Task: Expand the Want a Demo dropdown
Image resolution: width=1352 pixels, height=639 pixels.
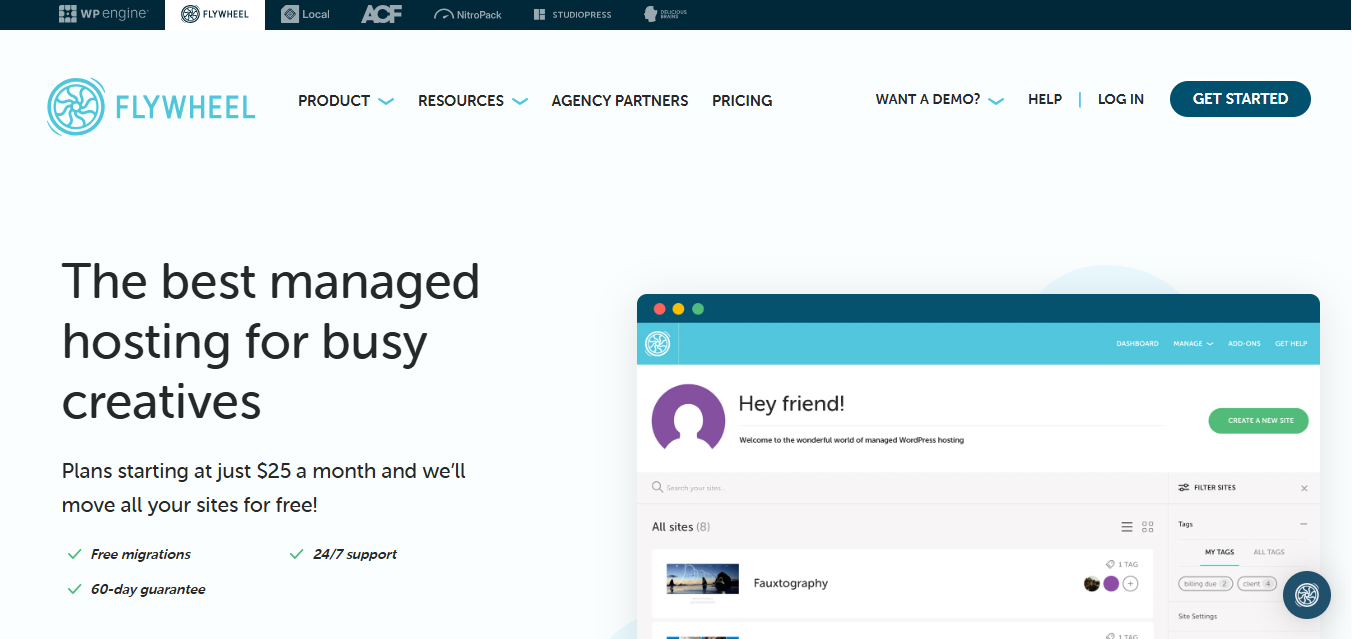Action: click(939, 99)
